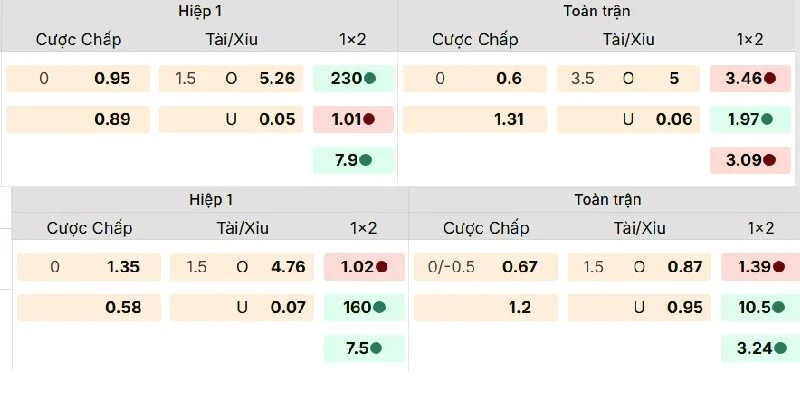This screenshot has width=800, height=400.
Task: Select the Over 5.26 odds cell
Action: [x=231, y=78]
